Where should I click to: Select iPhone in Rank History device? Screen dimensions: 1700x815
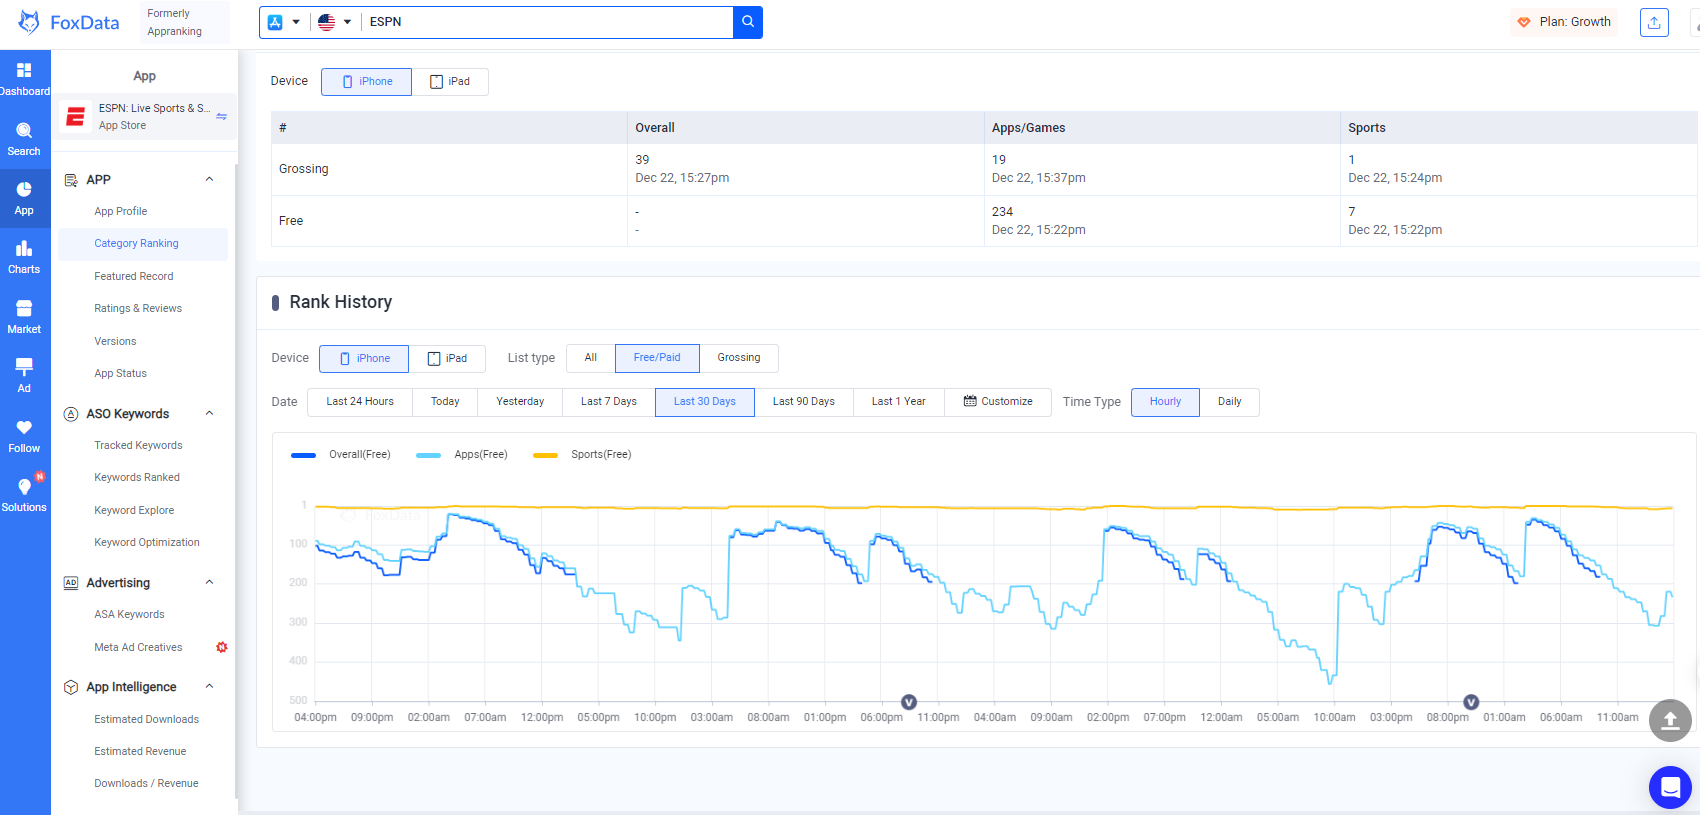[x=364, y=359]
